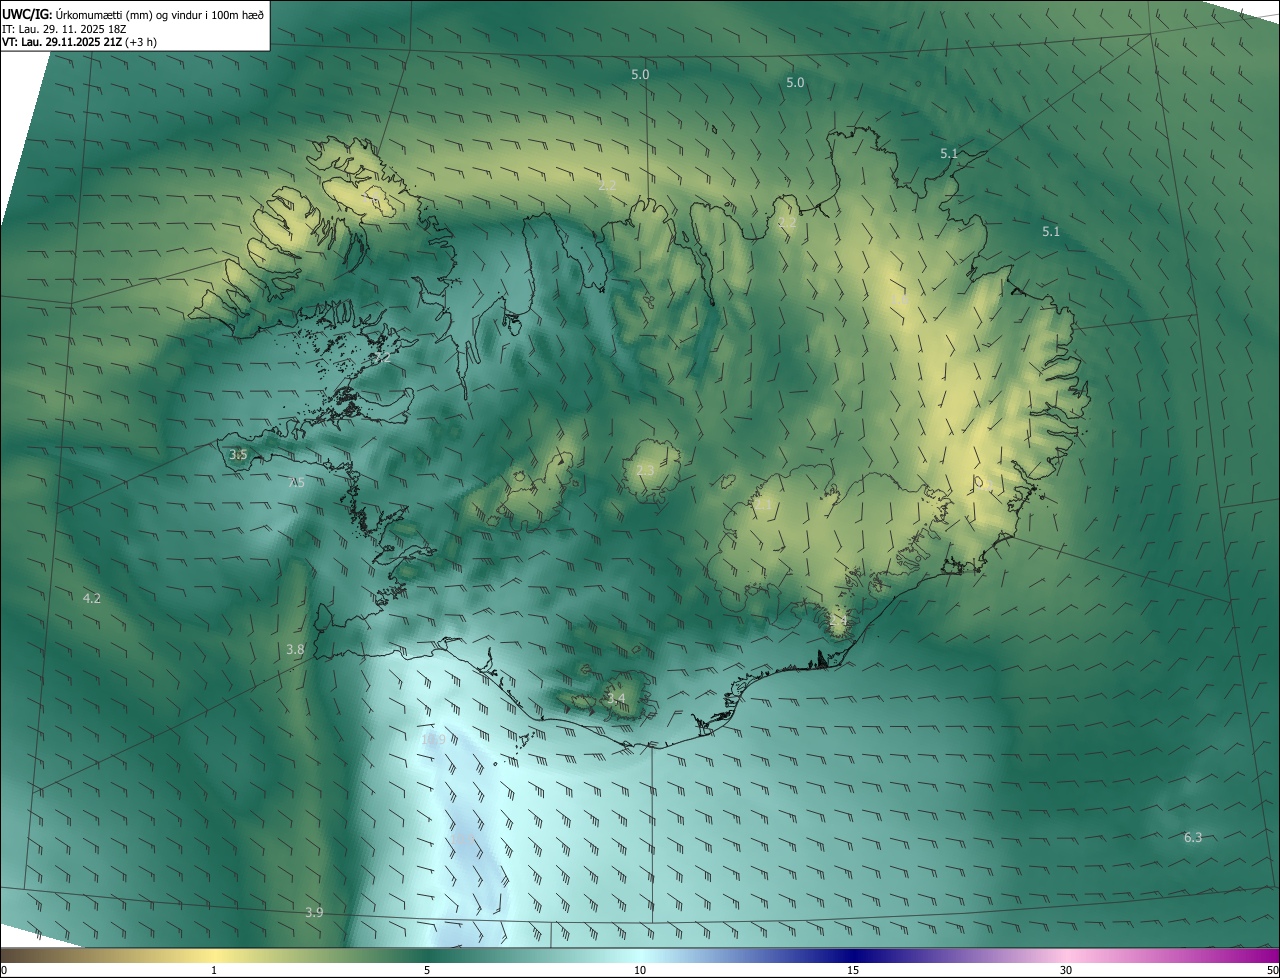Click the 3.8 value label near the coast
This screenshot has width=1280, height=978.
[x=295, y=649]
